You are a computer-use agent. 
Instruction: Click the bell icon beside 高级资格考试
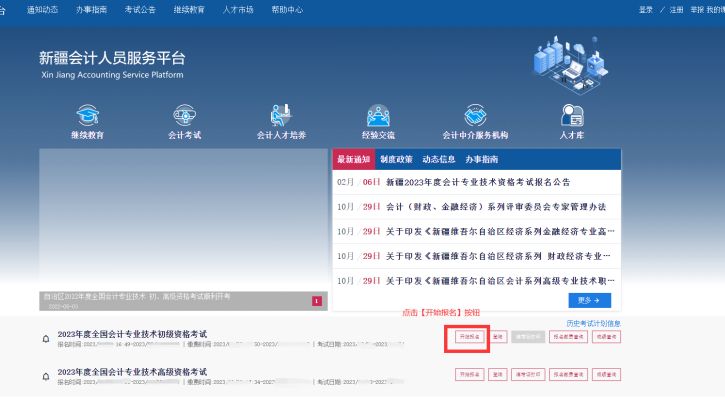click(x=46, y=377)
